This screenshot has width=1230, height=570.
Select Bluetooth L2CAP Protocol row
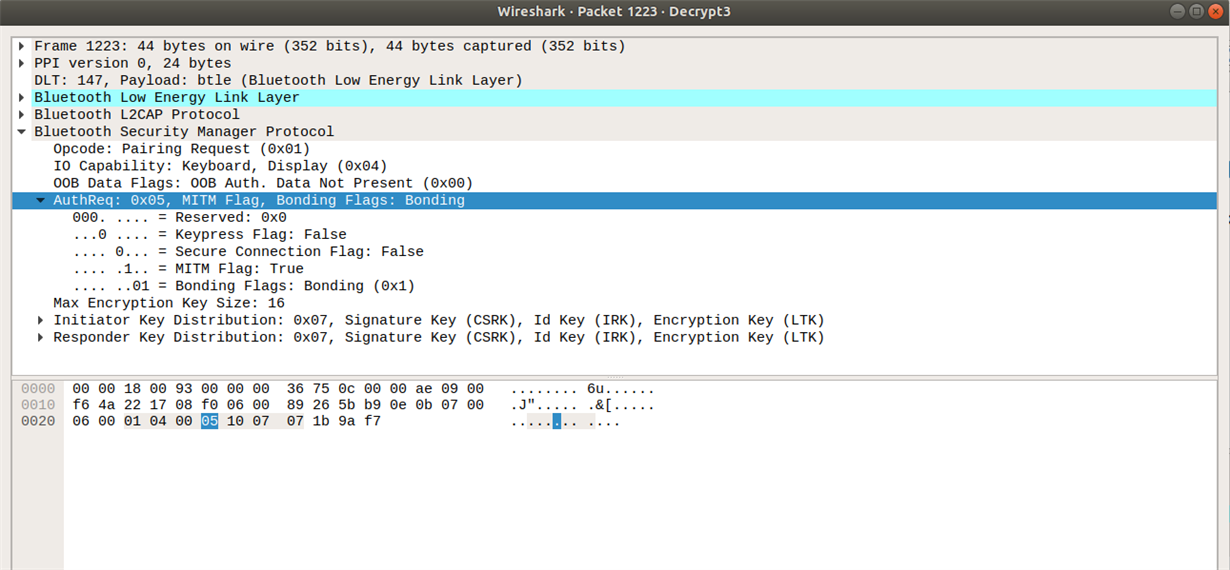615,114
